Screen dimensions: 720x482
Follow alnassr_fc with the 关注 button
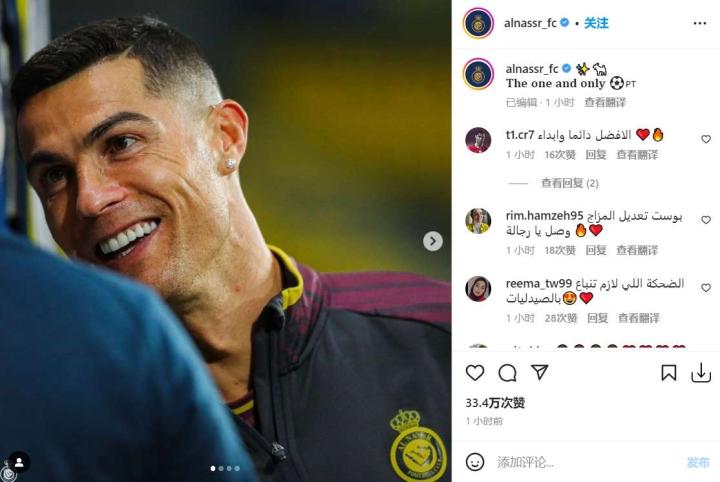click(x=596, y=23)
